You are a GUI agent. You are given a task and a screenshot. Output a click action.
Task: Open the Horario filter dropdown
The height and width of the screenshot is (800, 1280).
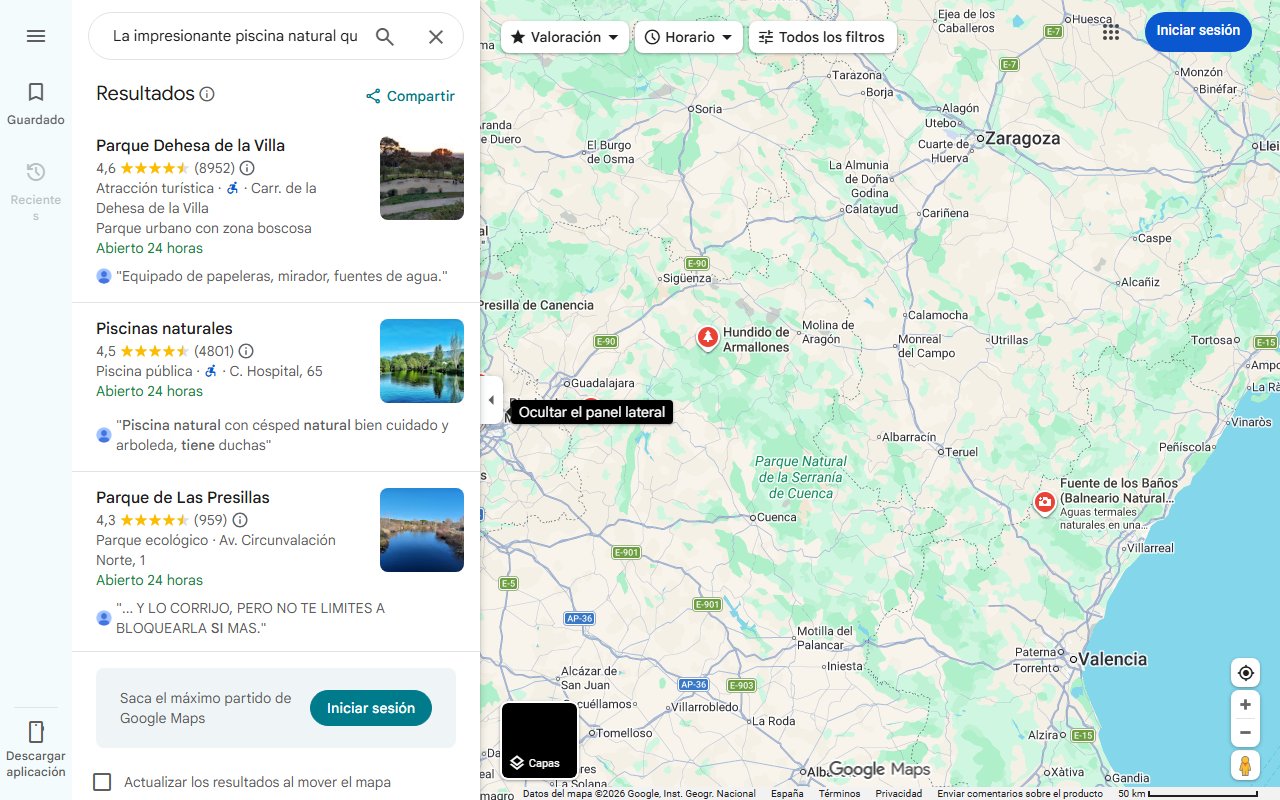tap(689, 36)
